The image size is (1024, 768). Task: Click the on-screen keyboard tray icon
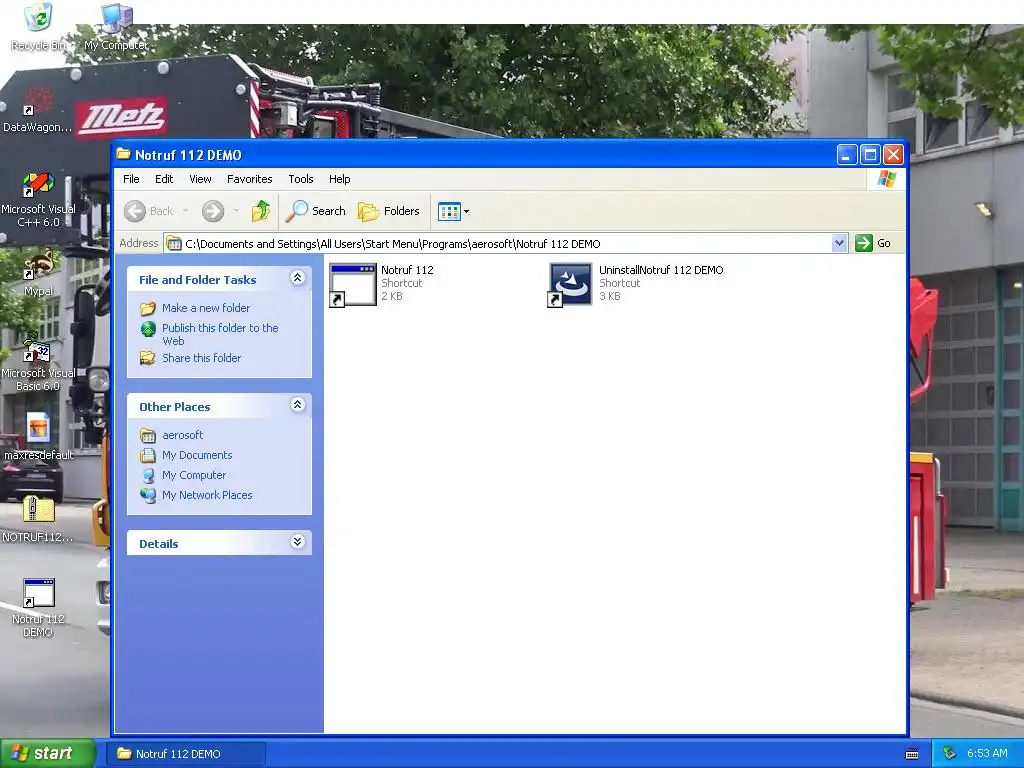coord(912,754)
